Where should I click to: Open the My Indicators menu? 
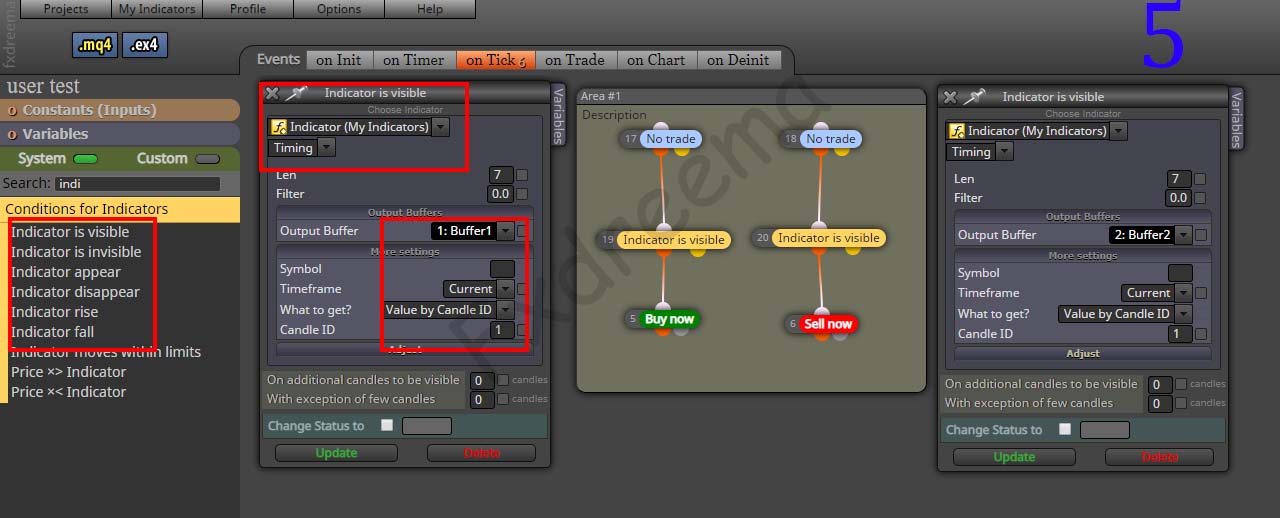156,9
